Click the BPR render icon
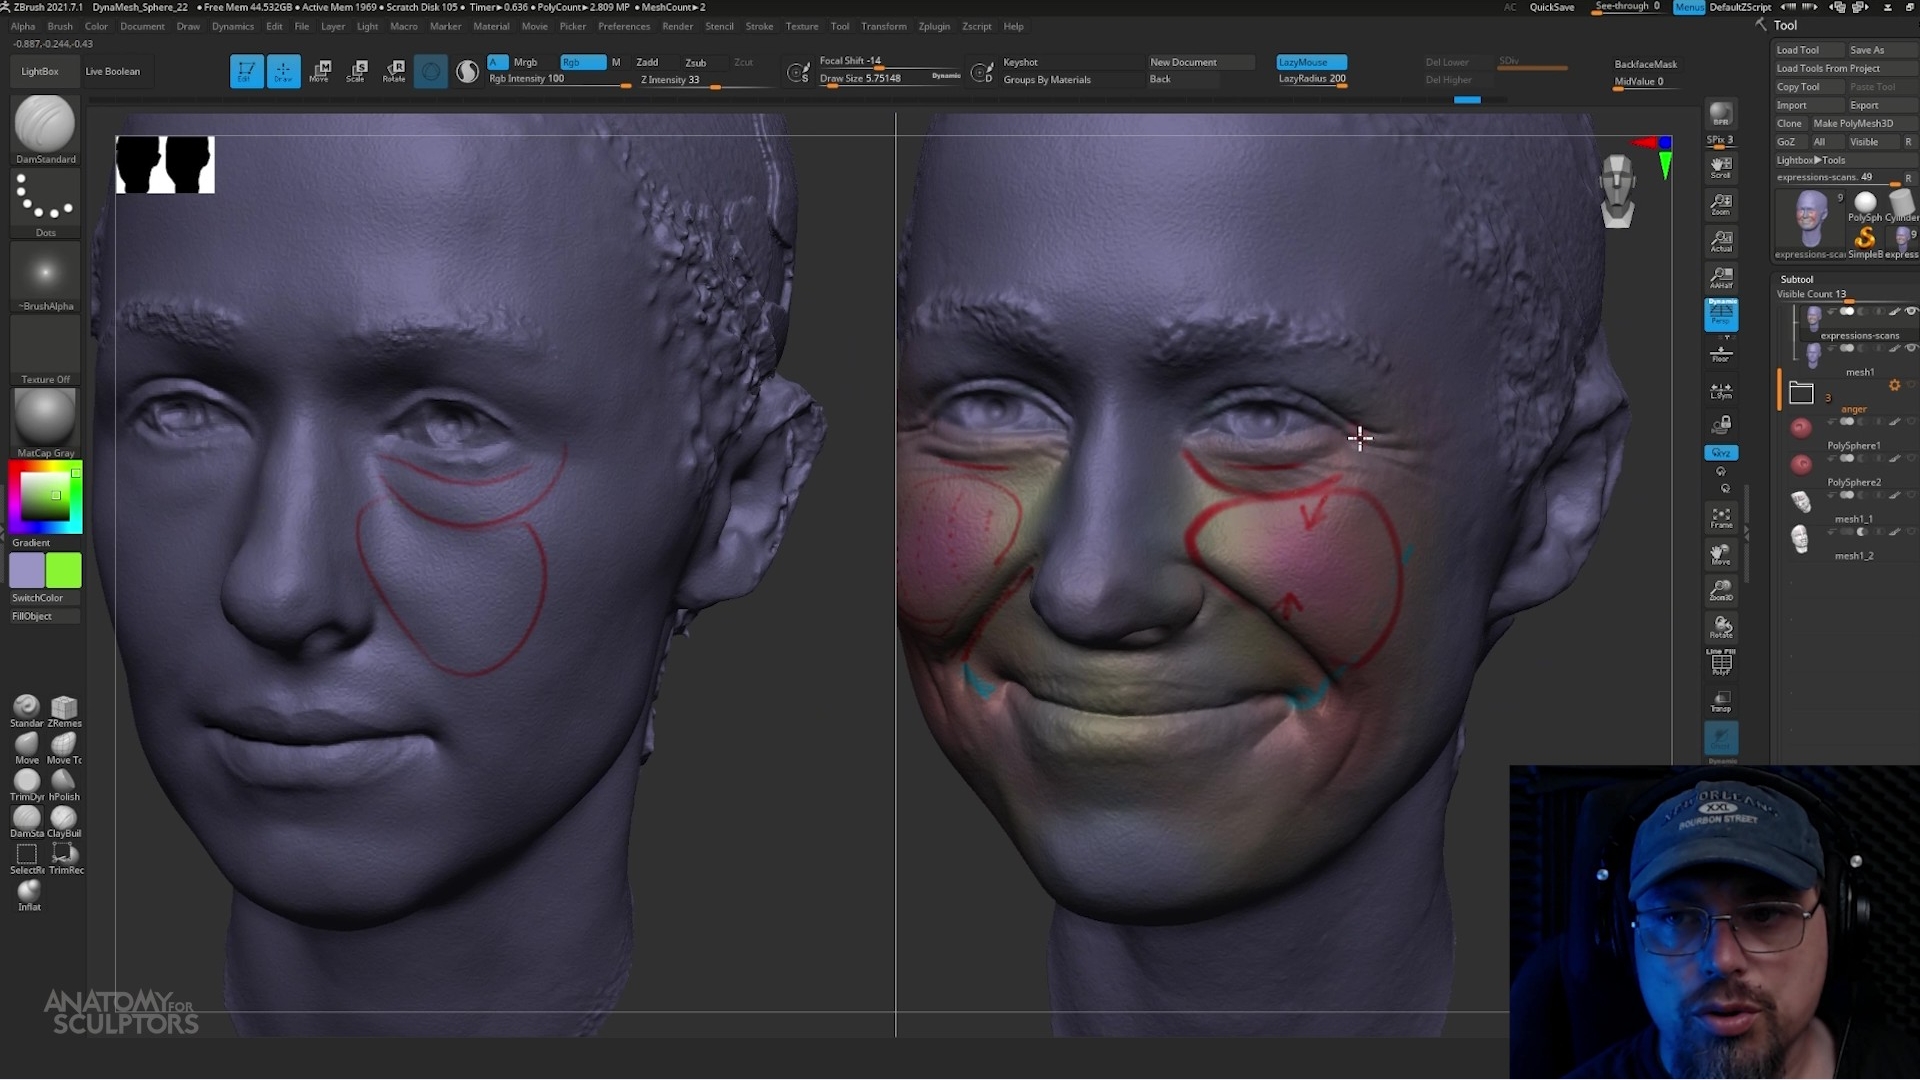The image size is (1920, 1080). point(1721,114)
